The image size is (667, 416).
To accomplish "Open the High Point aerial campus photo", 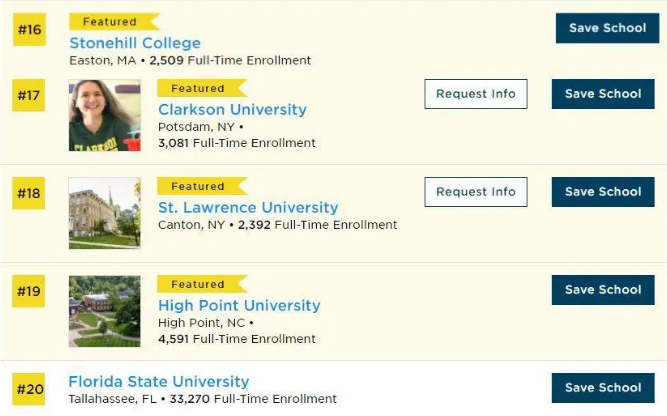I will coord(104,311).
